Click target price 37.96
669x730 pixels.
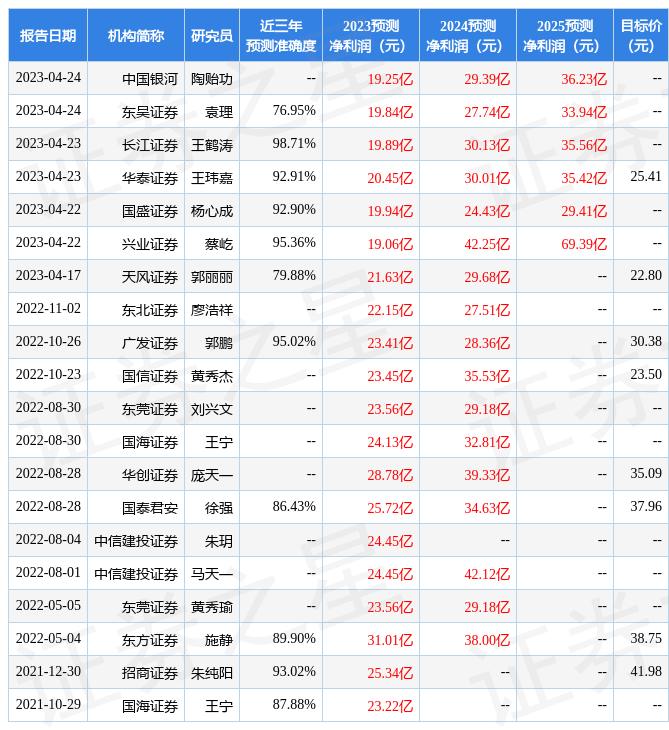(646, 507)
